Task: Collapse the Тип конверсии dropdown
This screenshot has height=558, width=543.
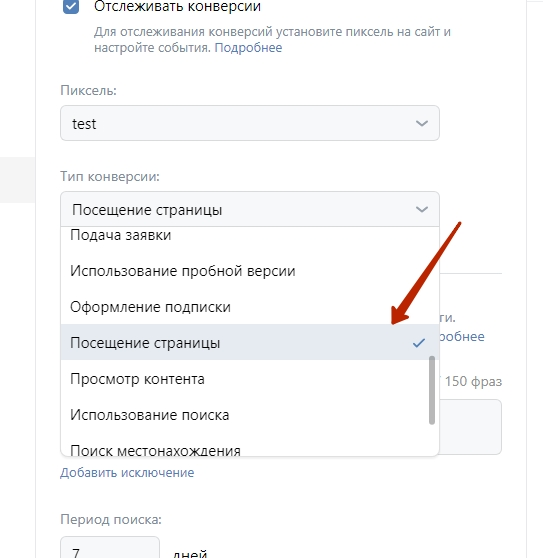Action: coord(250,209)
